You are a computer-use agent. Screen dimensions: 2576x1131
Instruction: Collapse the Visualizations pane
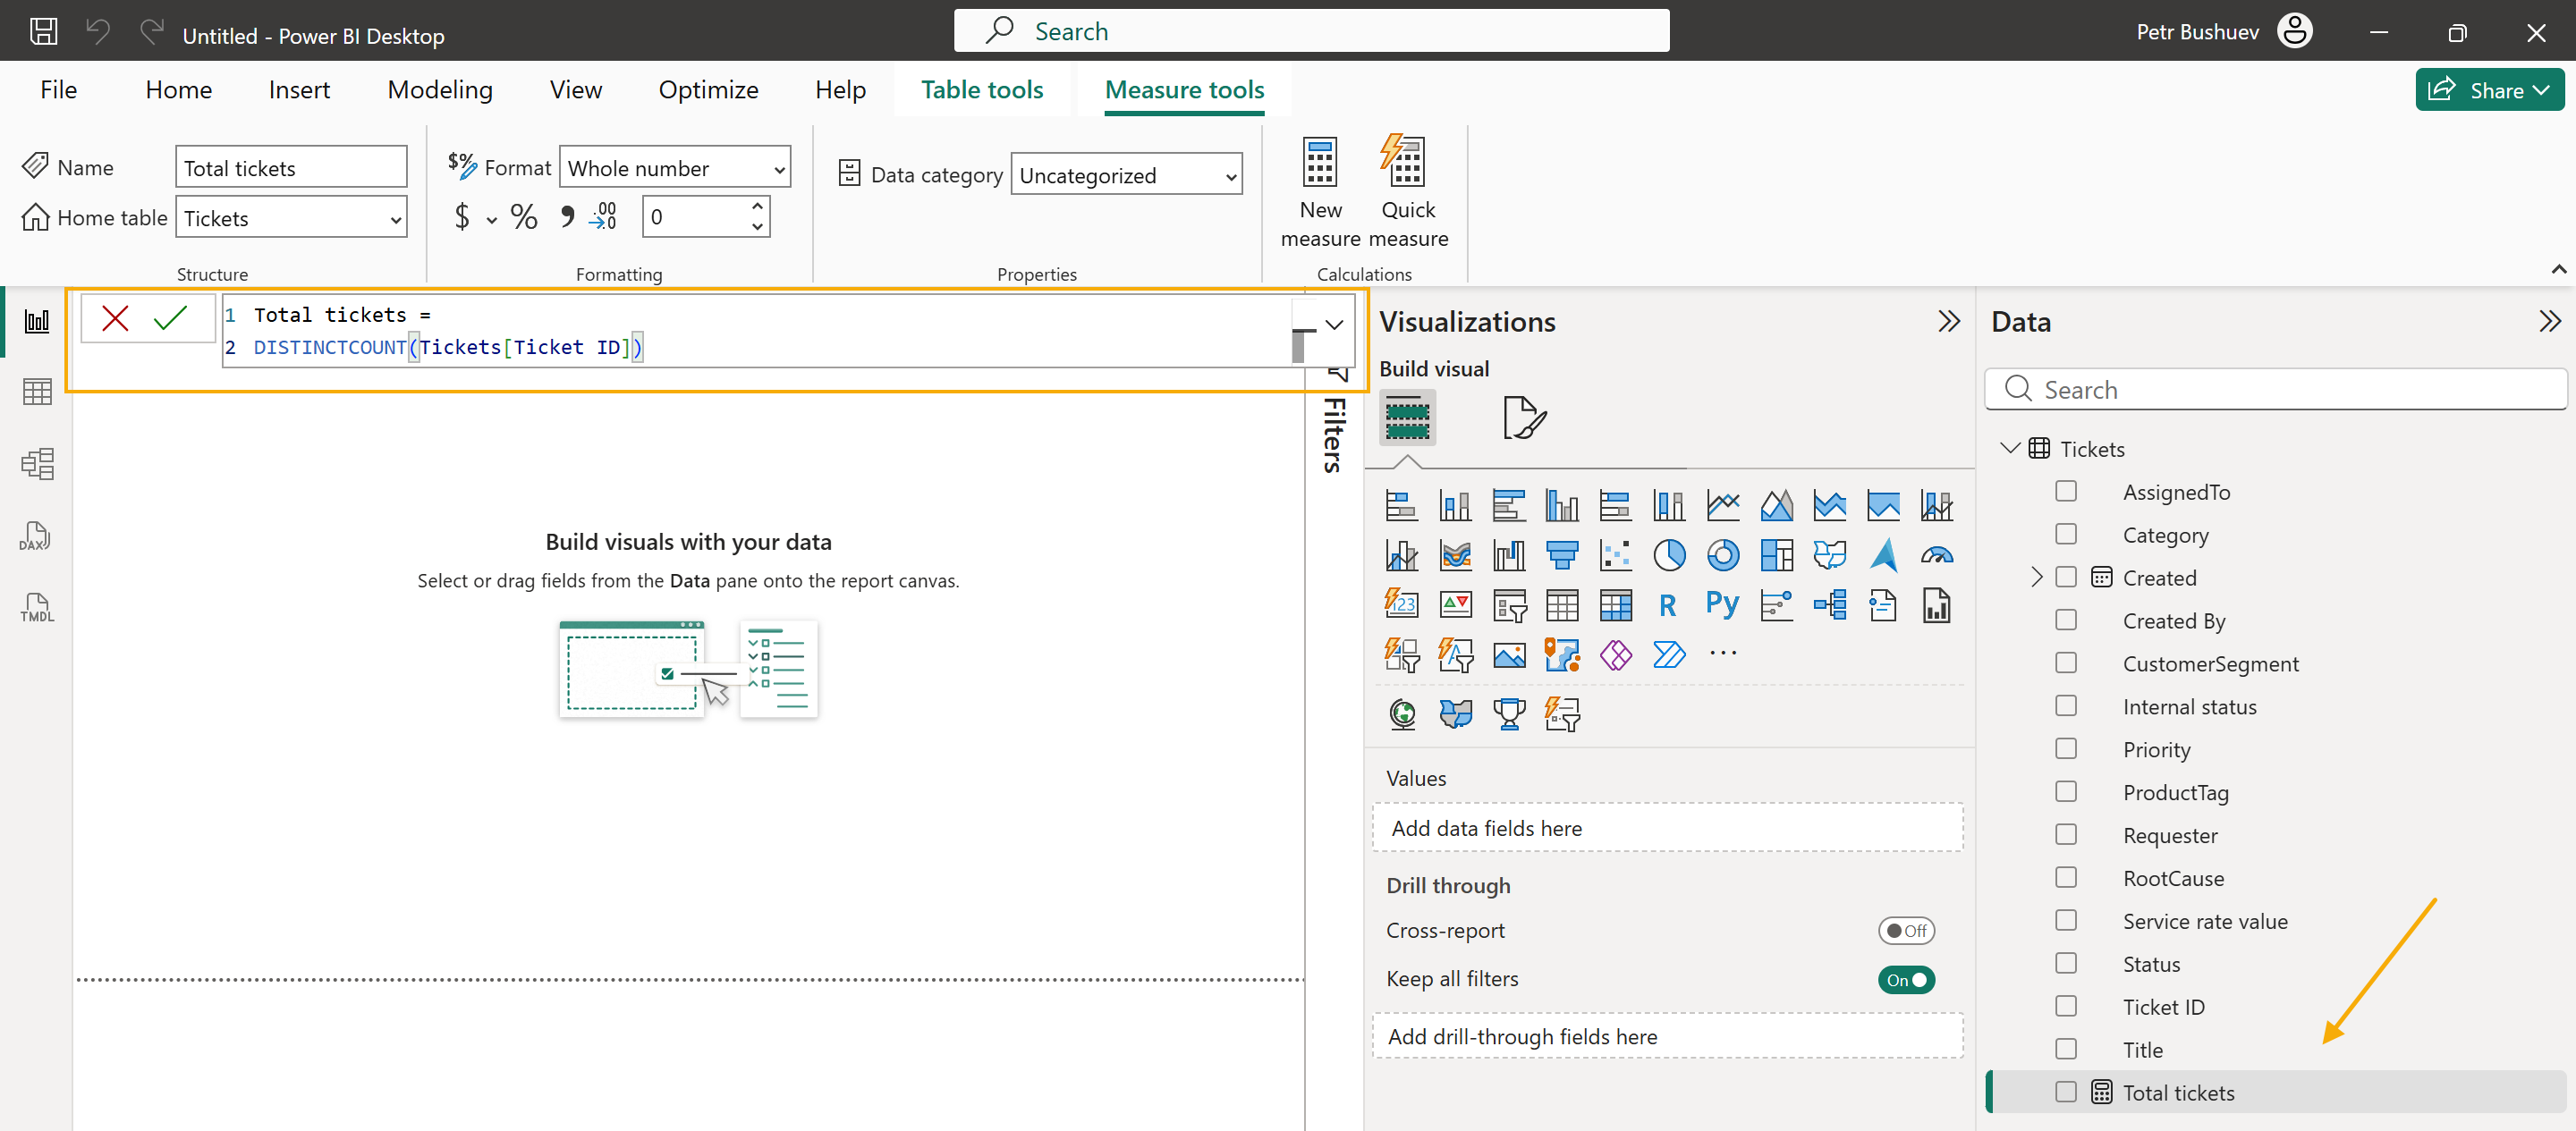[1948, 321]
